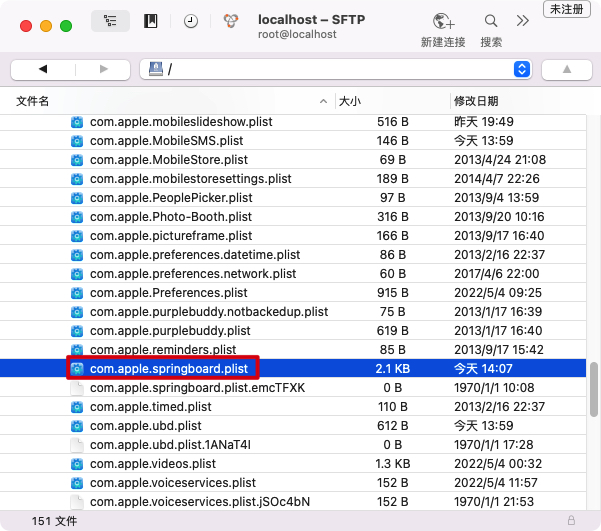
Task: Select blank icon of springboard.plist.emcTFXK
Action: coord(77,388)
